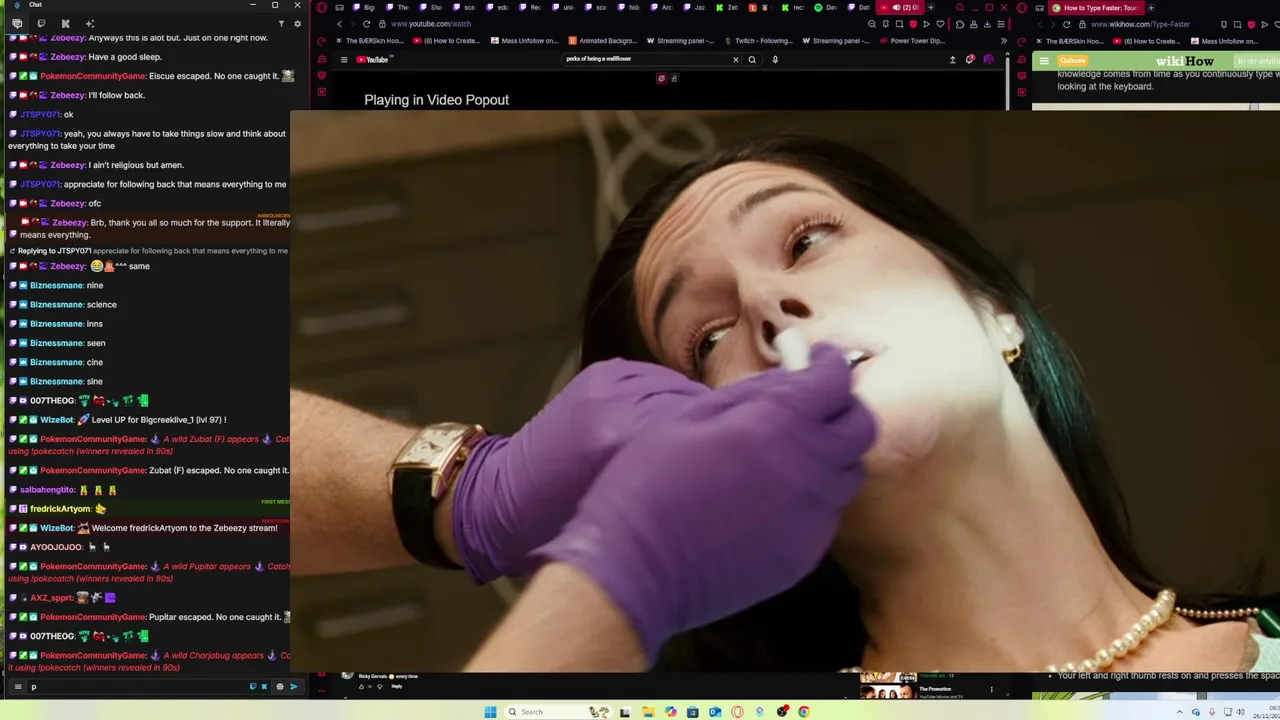Click the YouTube logo in browser
This screenshot has width=1280, height=720.
click(373, 60)
